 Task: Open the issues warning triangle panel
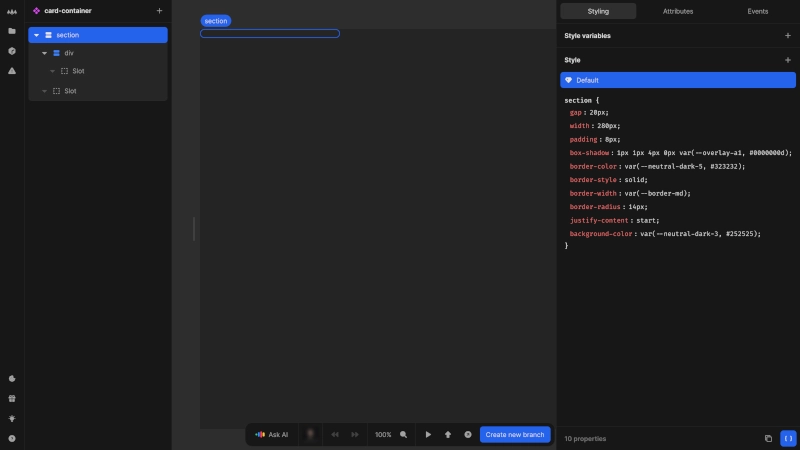tap(12, 71)
